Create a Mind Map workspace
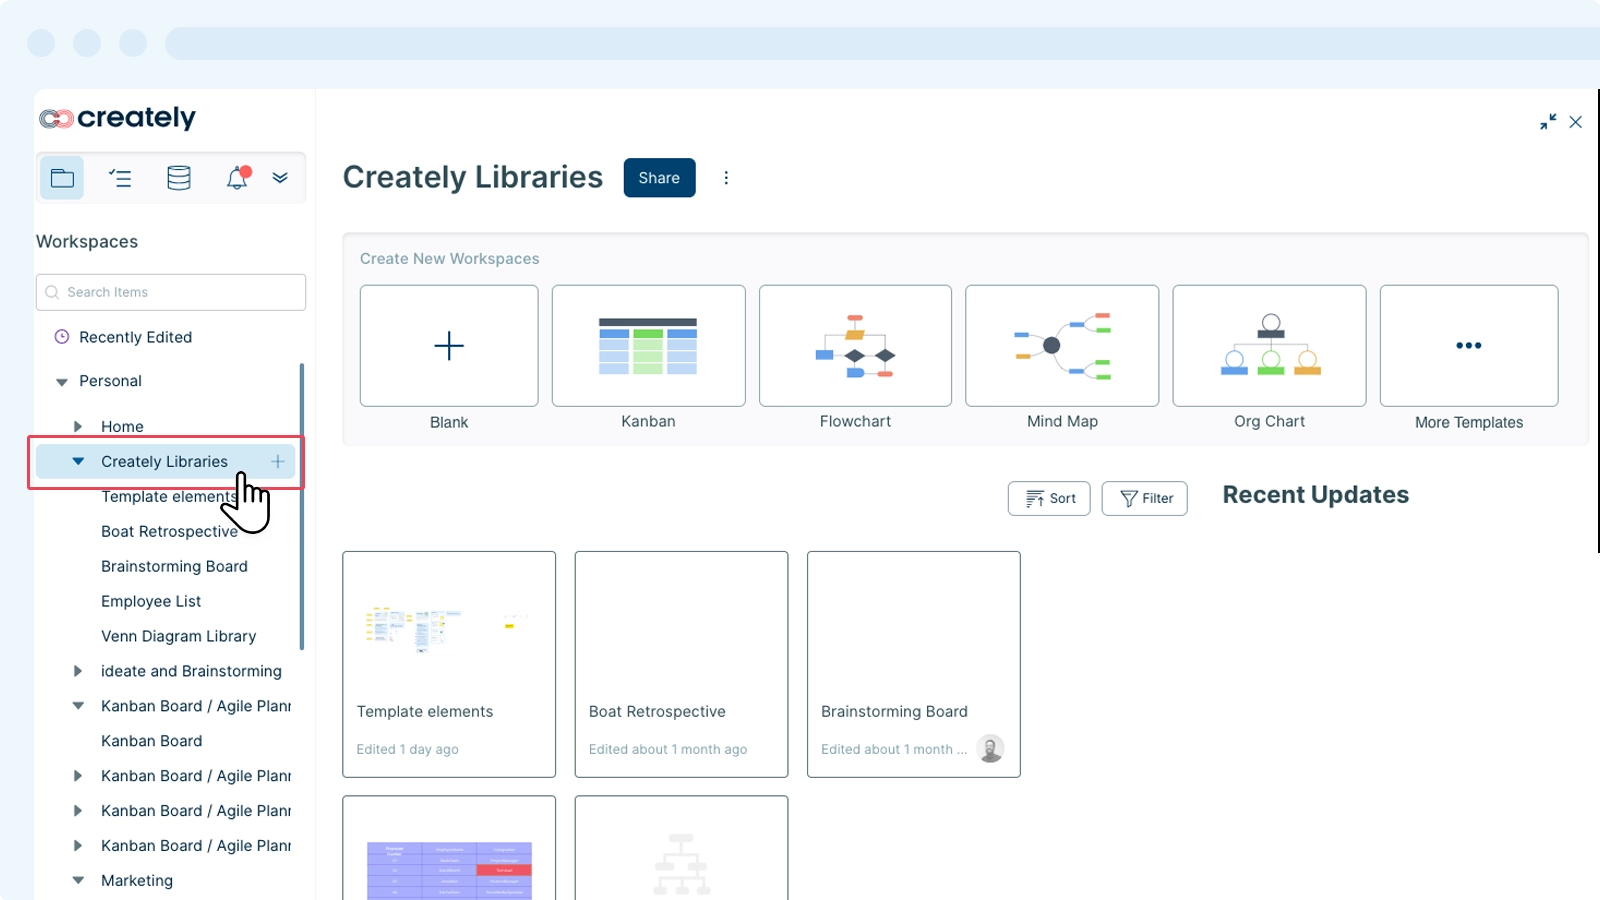Viewport: 1600px width, 900px height. click(x=1062, y=346)
